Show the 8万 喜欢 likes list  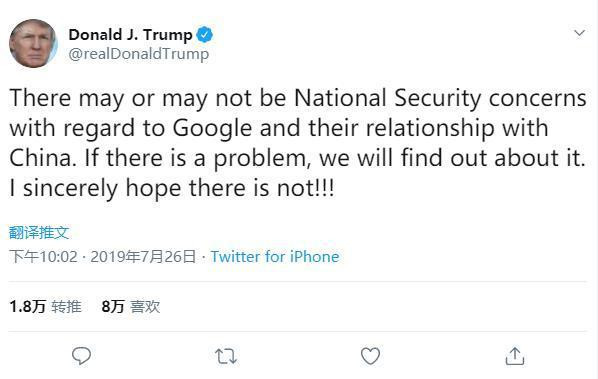pyautogui.click(x=131, y=307)
